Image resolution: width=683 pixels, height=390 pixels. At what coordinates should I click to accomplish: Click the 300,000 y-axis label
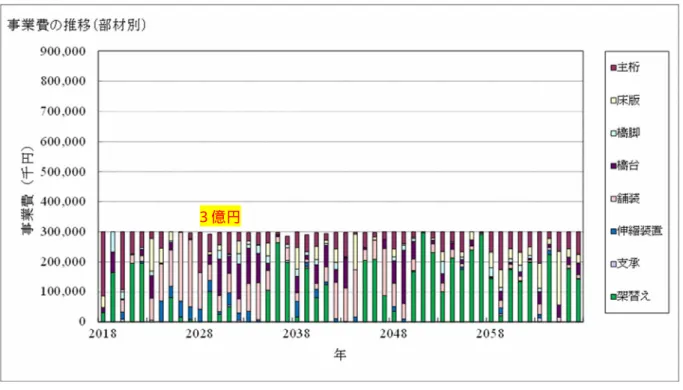point(63,232)
